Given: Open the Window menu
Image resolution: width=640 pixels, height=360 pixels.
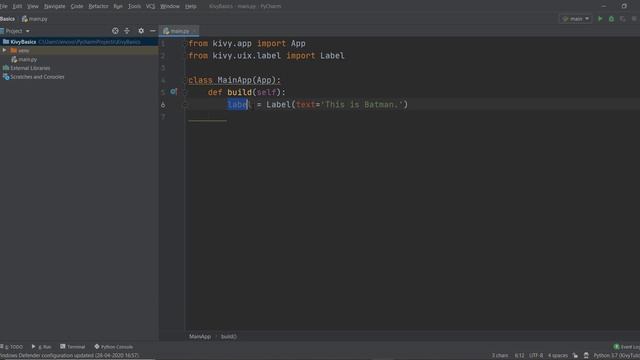Looking at the screenshot, I should tap(170, 6).
